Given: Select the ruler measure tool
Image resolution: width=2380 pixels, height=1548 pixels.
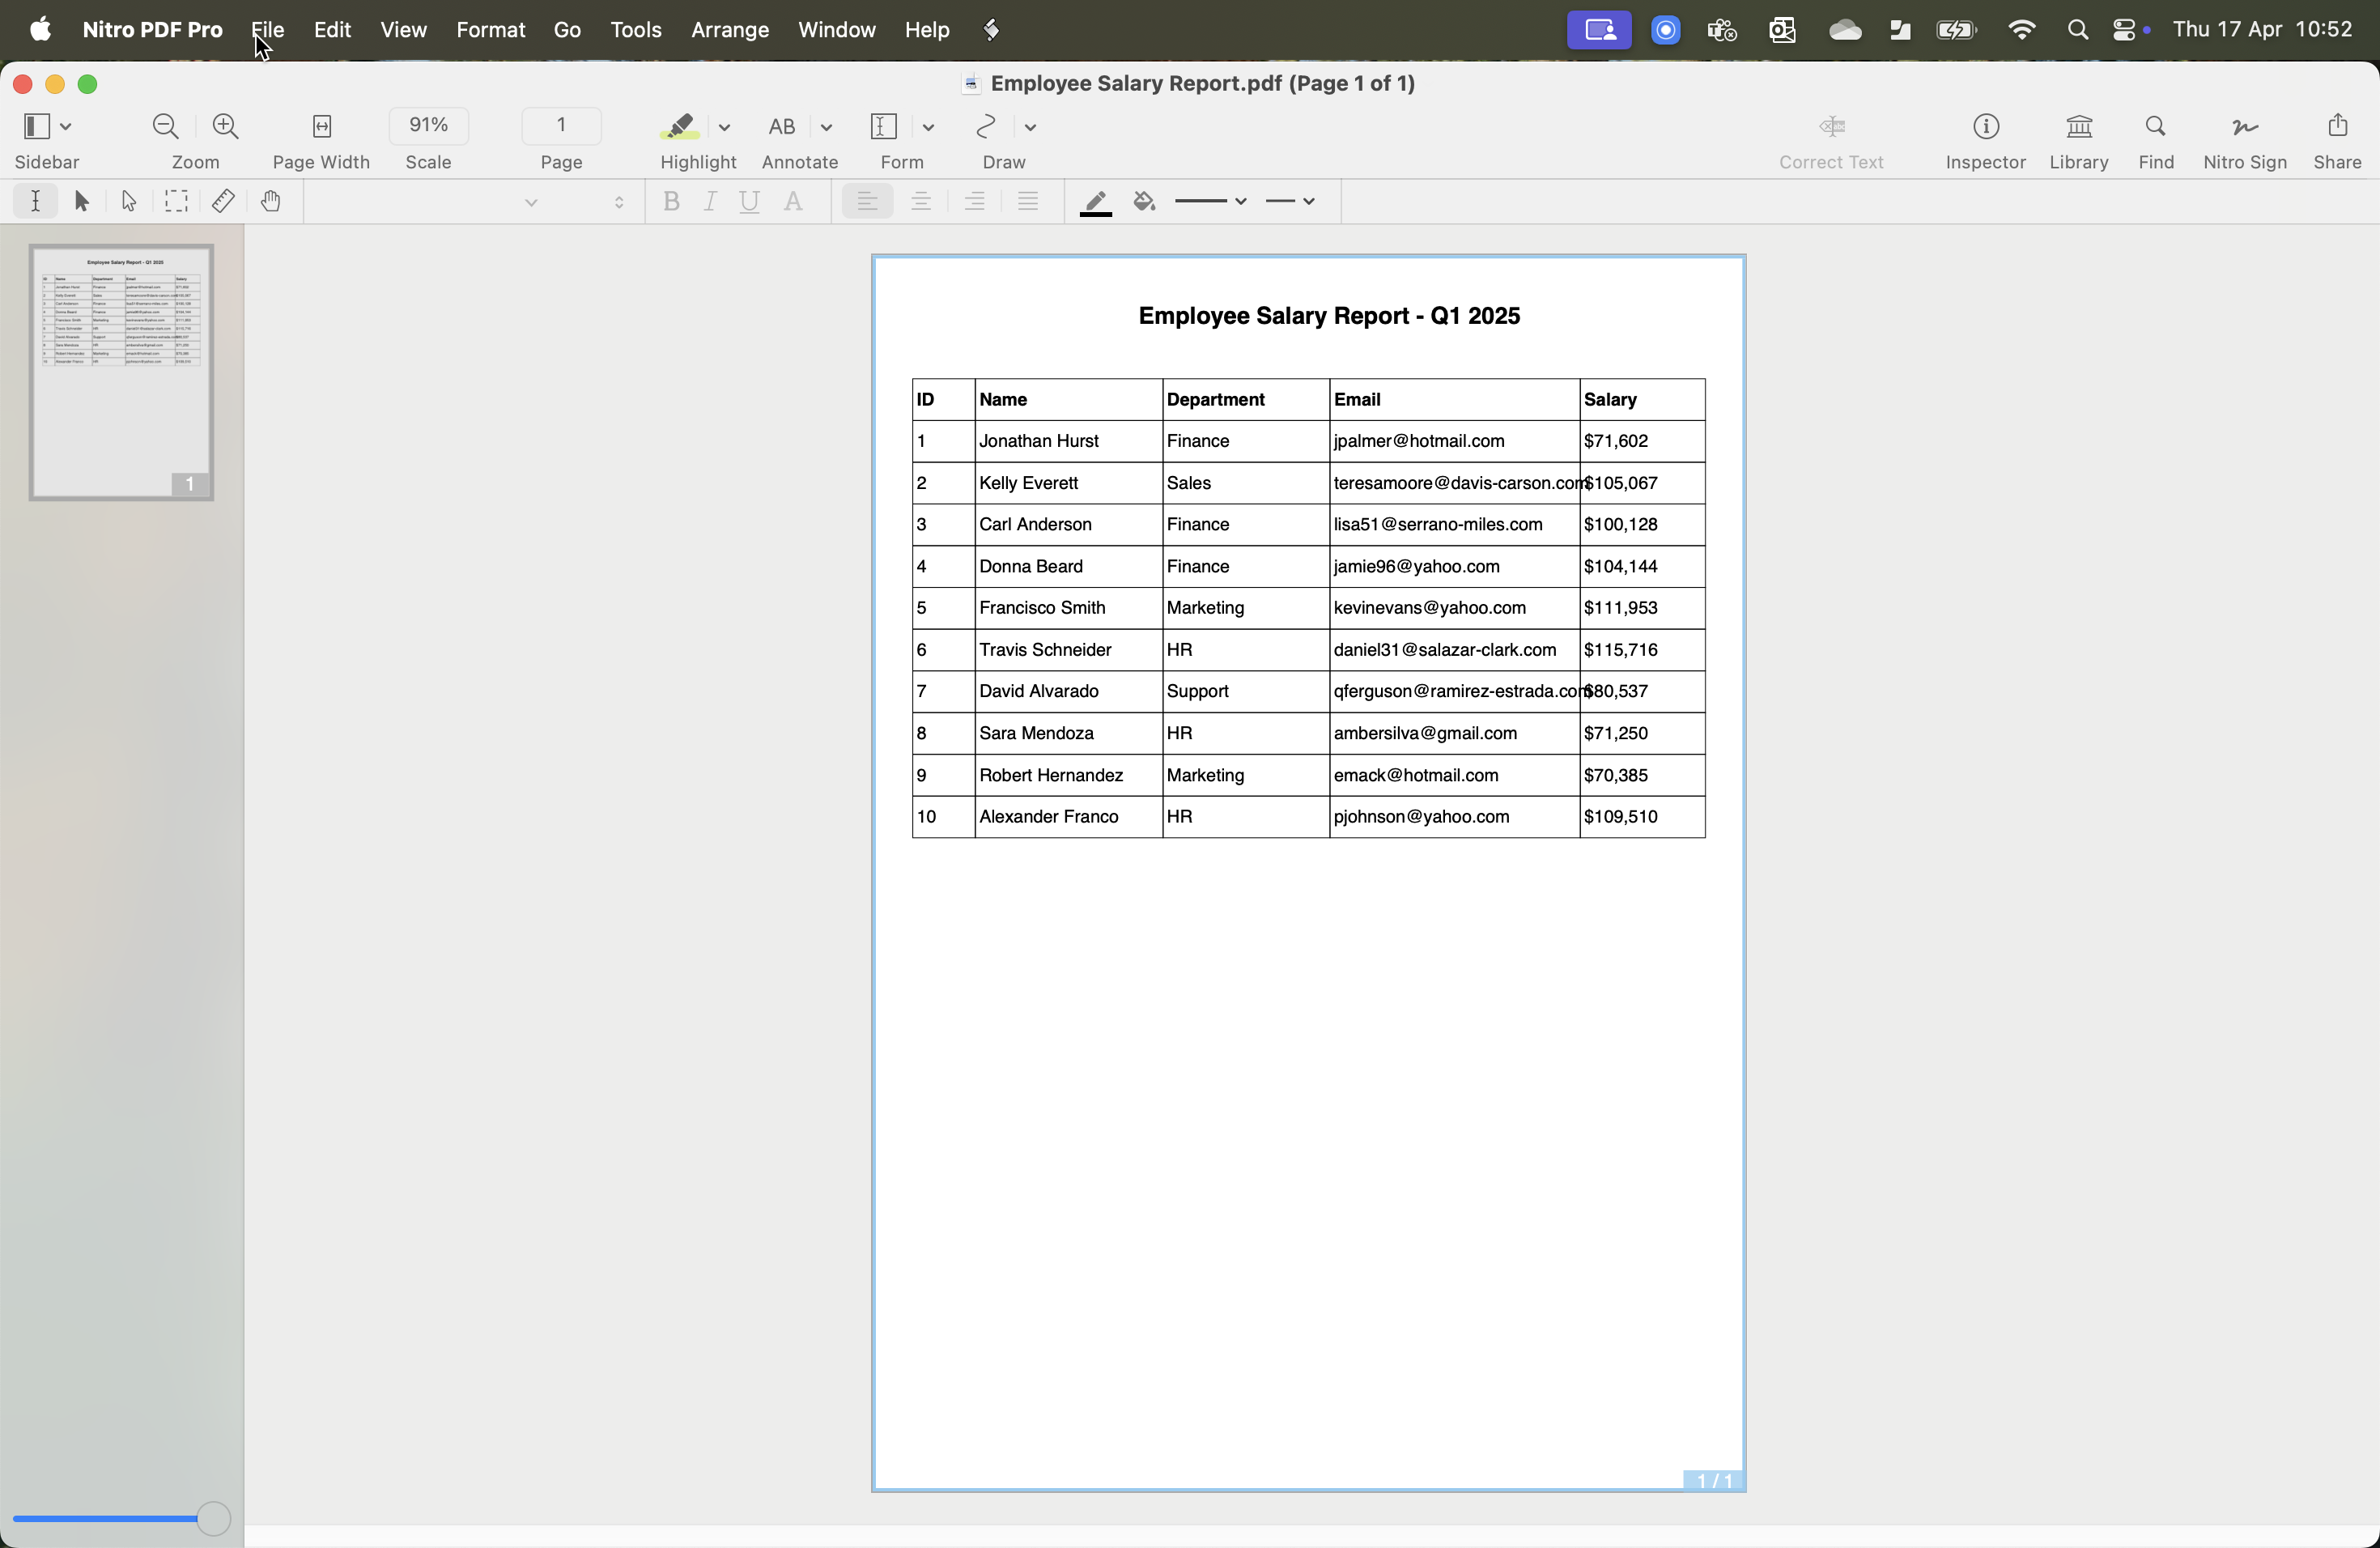Looking at the screenshot, I should tap(223, 201).
